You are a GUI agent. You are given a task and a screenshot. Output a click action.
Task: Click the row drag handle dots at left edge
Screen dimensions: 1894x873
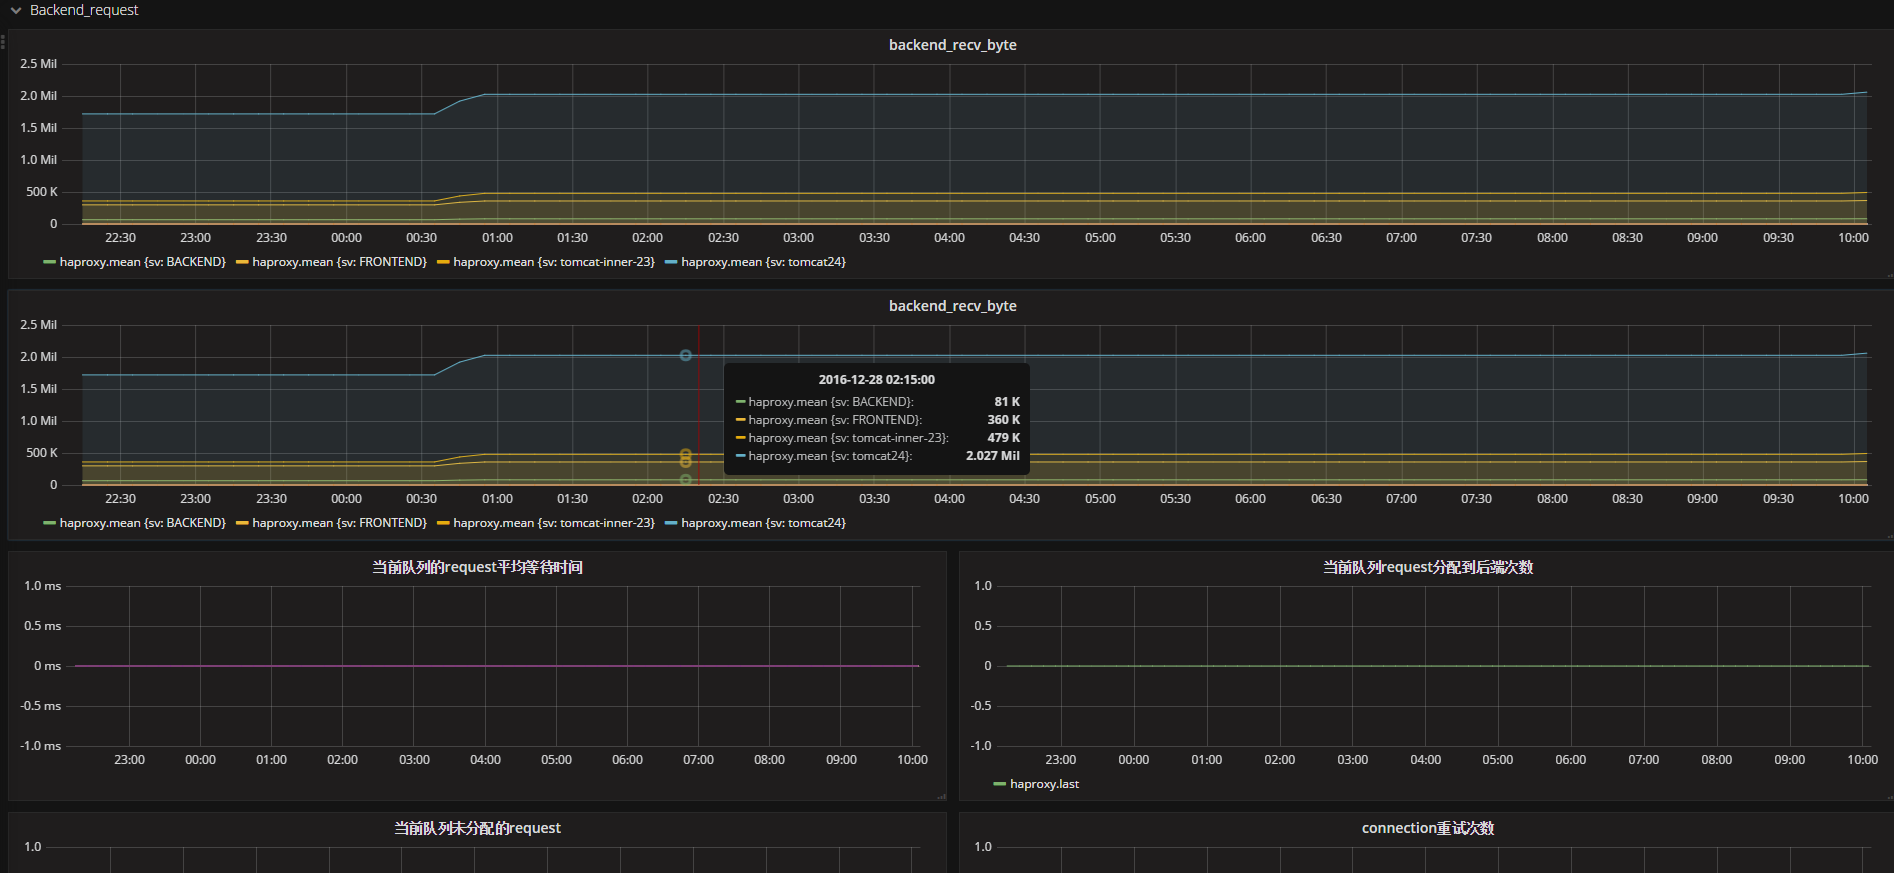point(3,42)
